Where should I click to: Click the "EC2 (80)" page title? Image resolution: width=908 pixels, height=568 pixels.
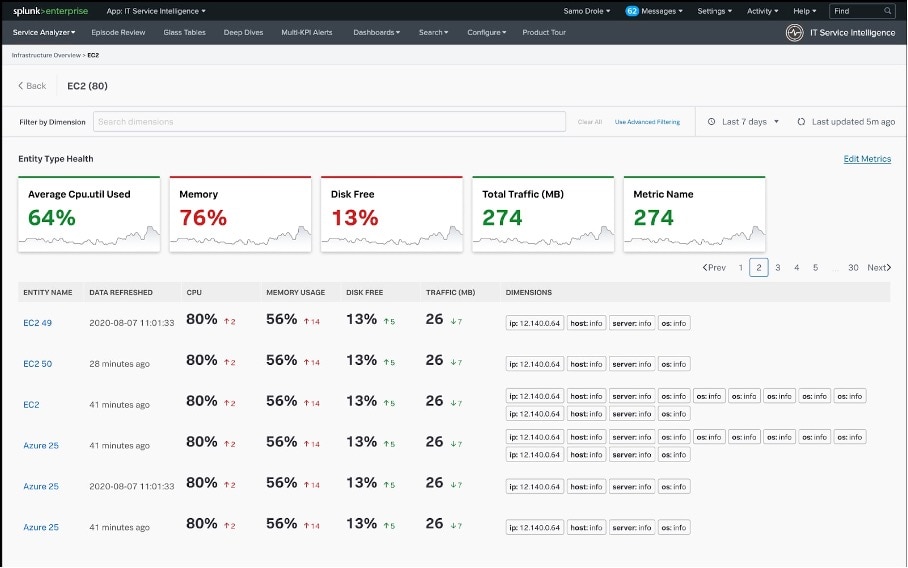coord(87,86)
